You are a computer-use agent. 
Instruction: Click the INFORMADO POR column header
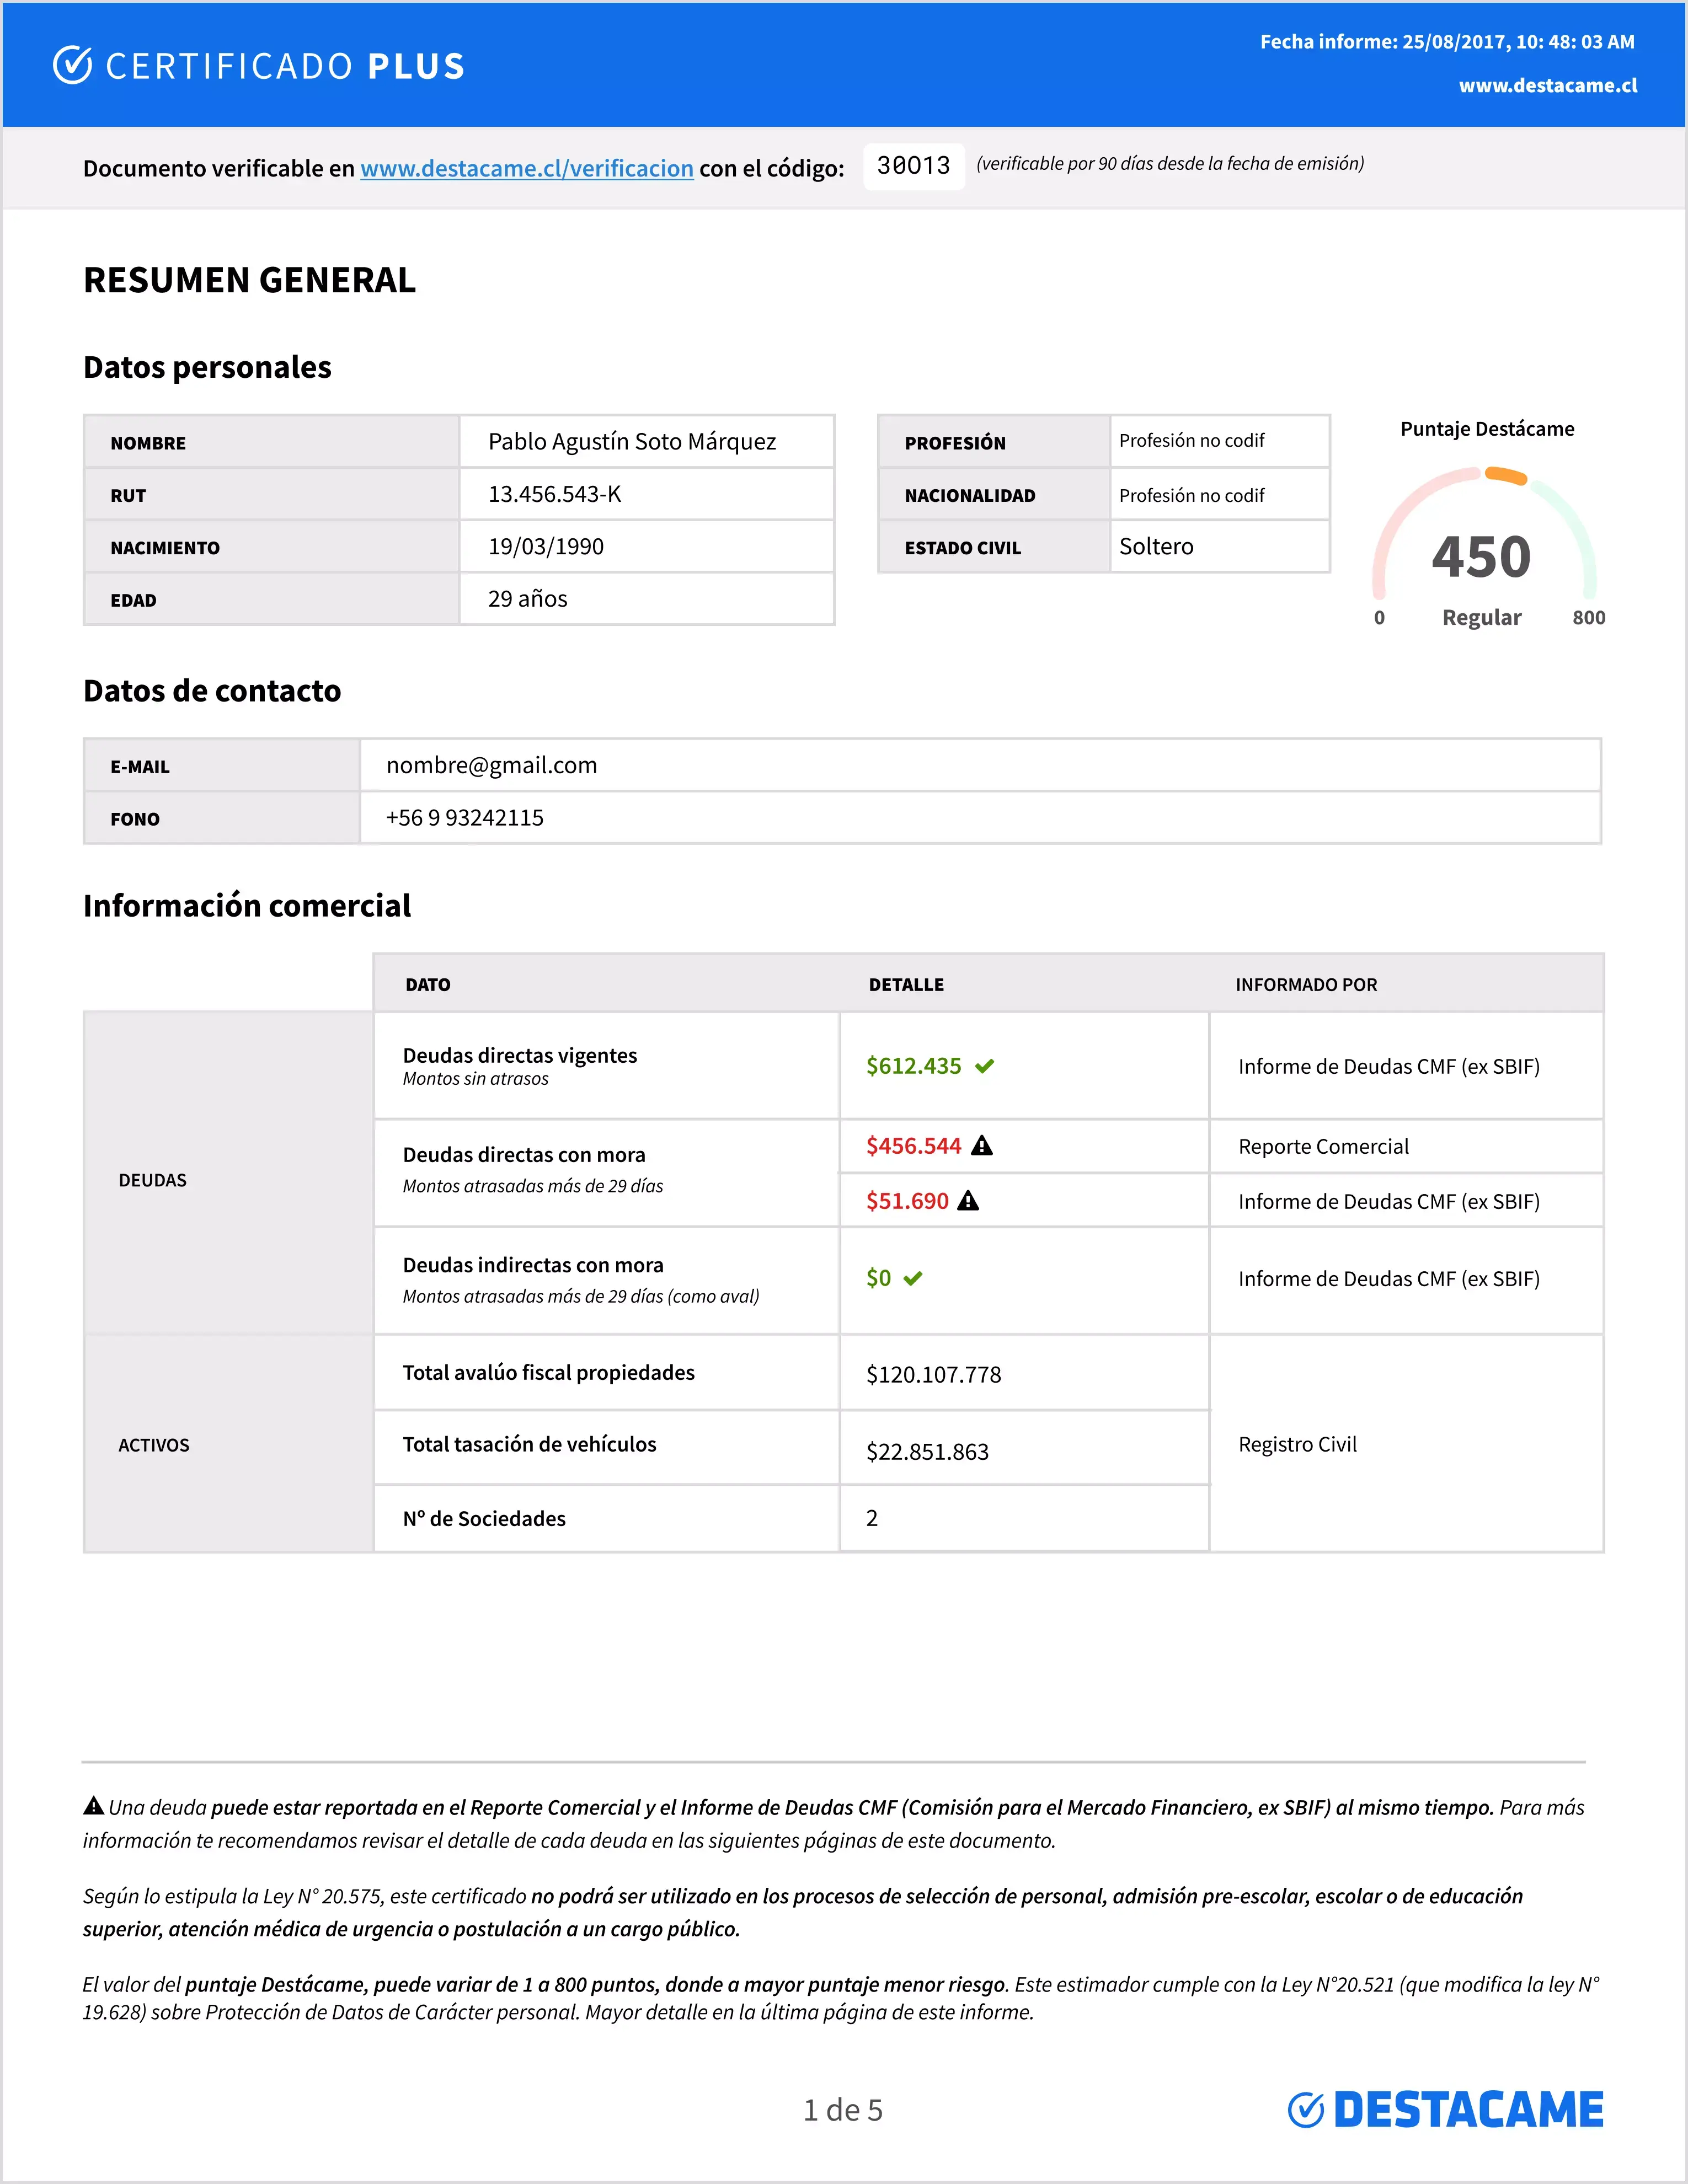tap(1306, 985)
